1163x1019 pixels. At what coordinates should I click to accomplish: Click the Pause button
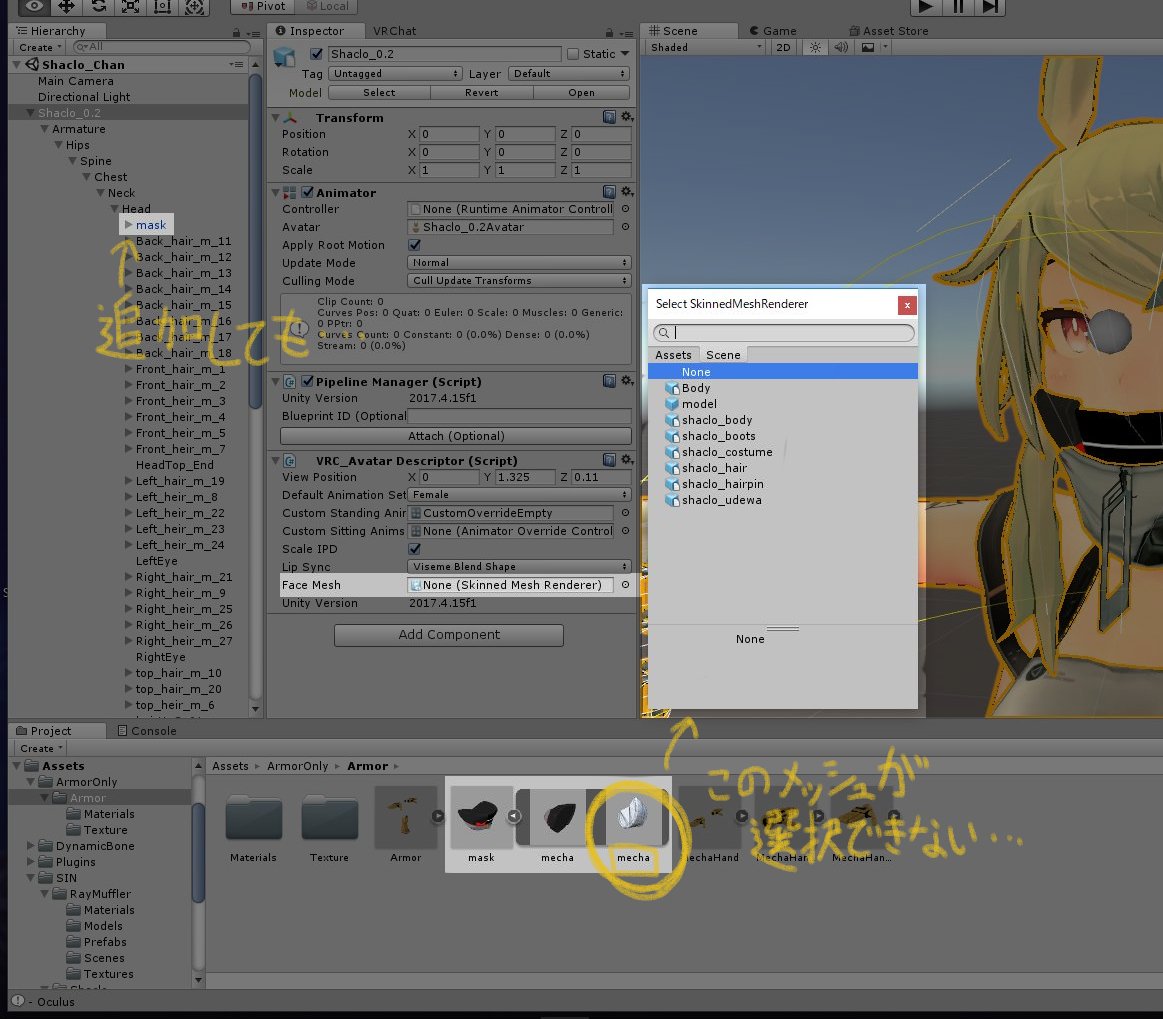click(x=958, y=7)
